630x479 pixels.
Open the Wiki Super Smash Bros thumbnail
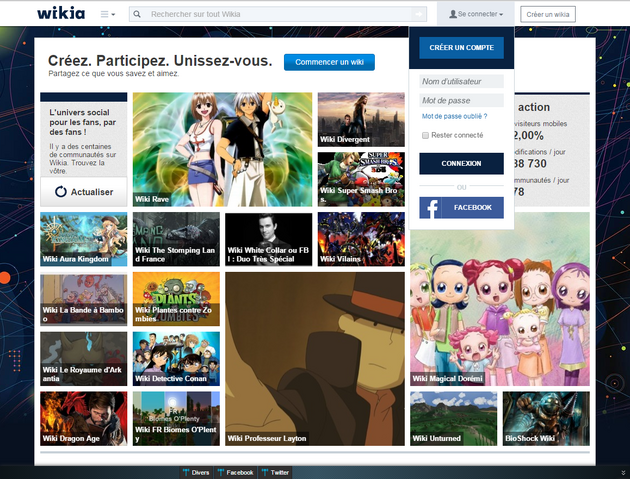click(x=361, y=179)
